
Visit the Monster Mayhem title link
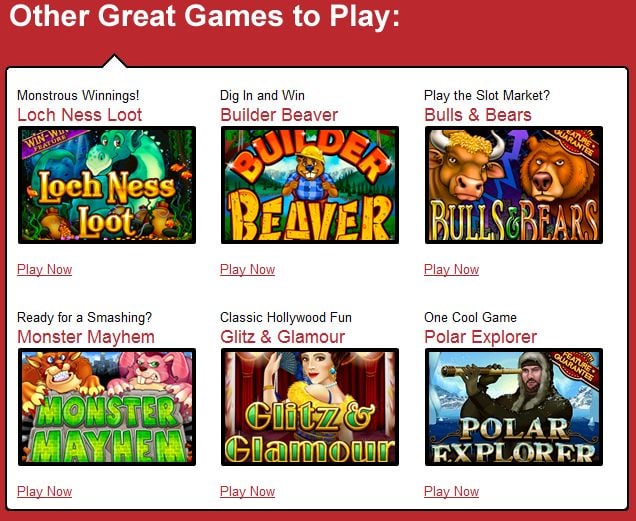[x=86, y=337]
